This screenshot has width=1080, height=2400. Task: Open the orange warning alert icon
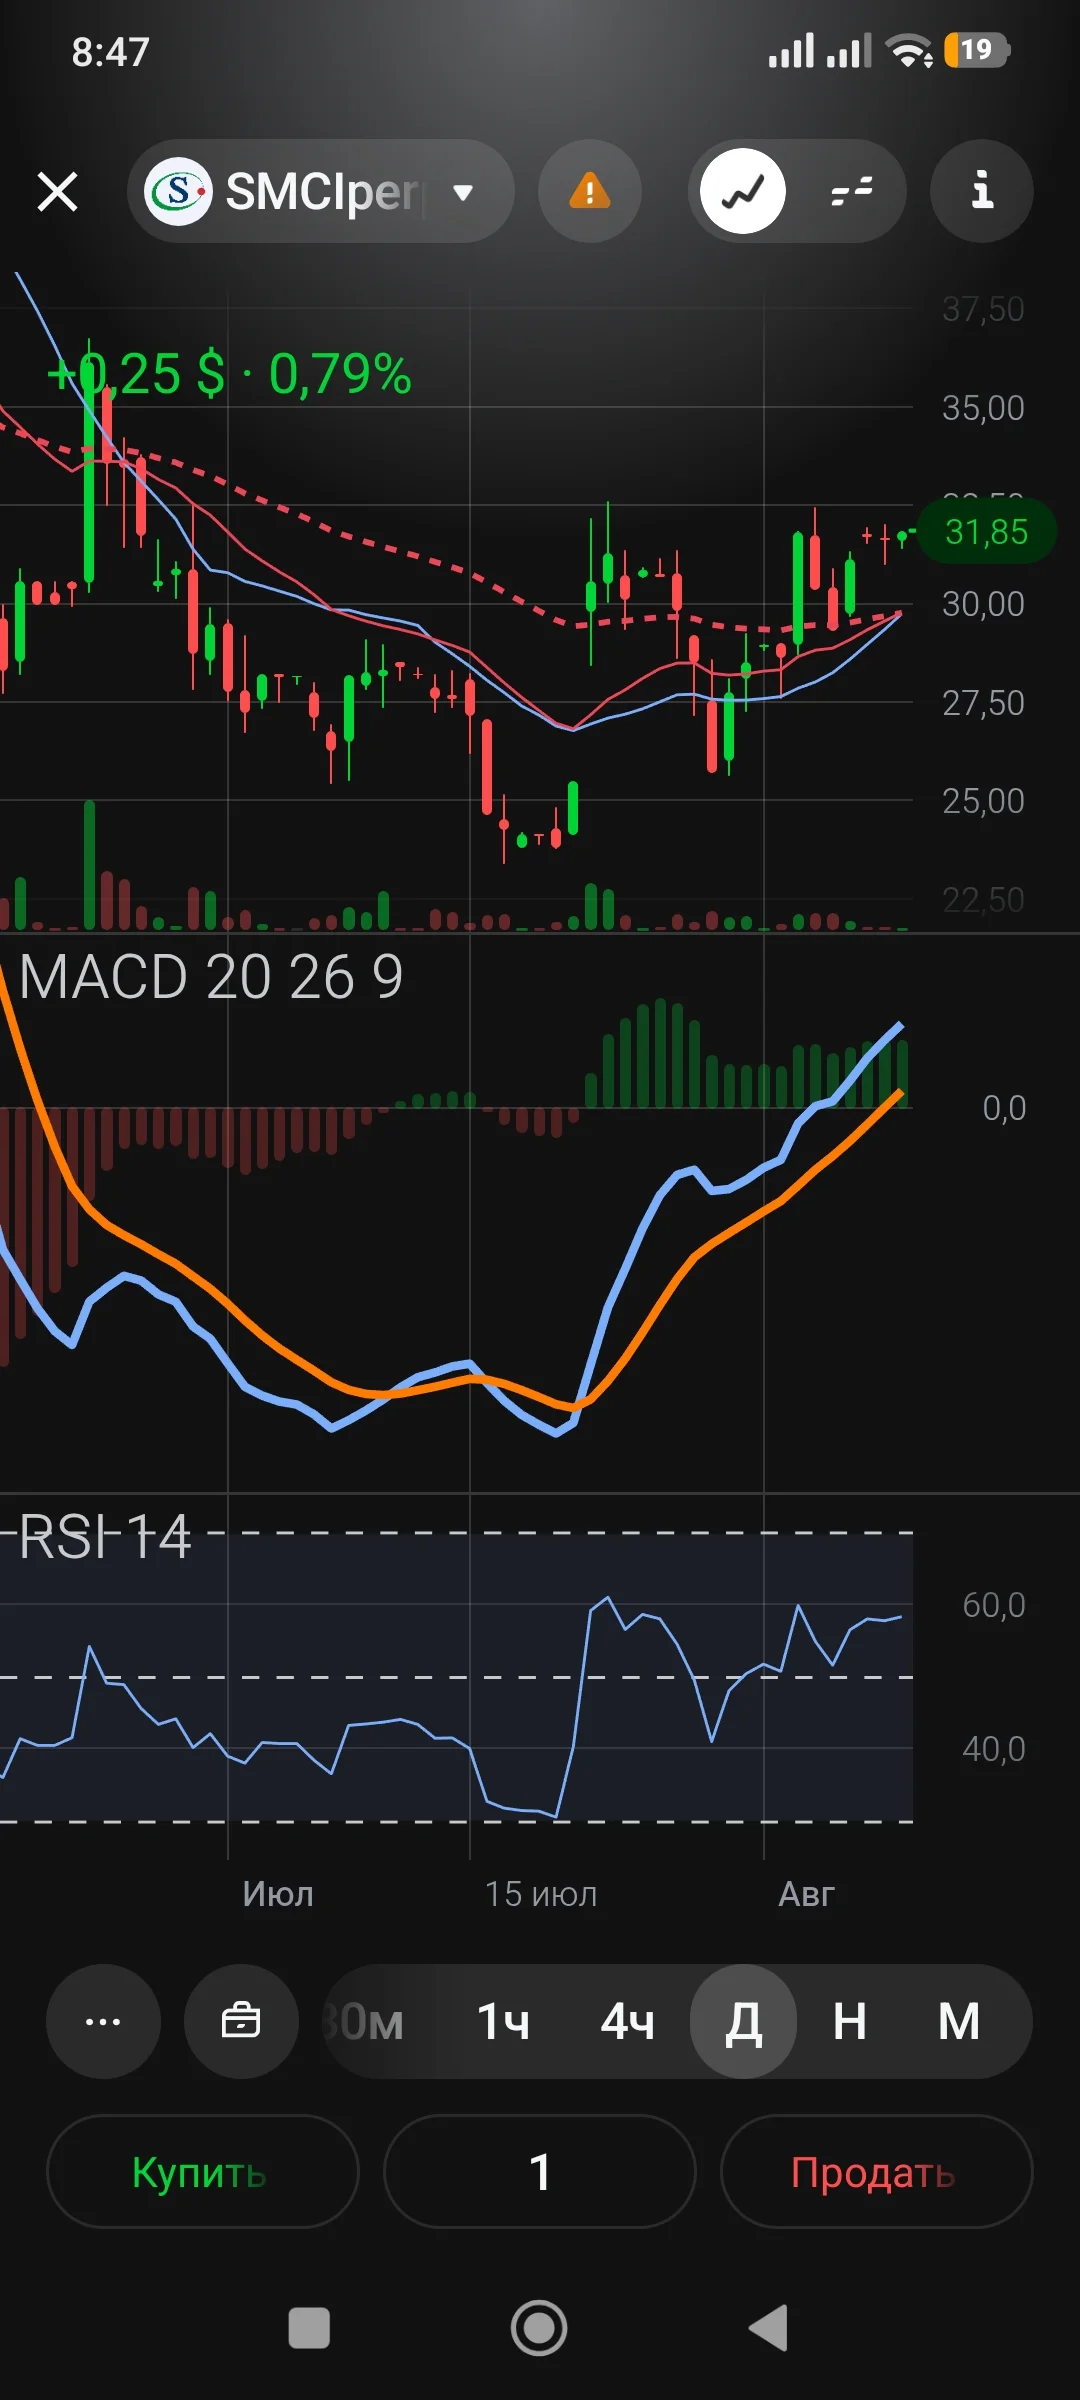590,191
